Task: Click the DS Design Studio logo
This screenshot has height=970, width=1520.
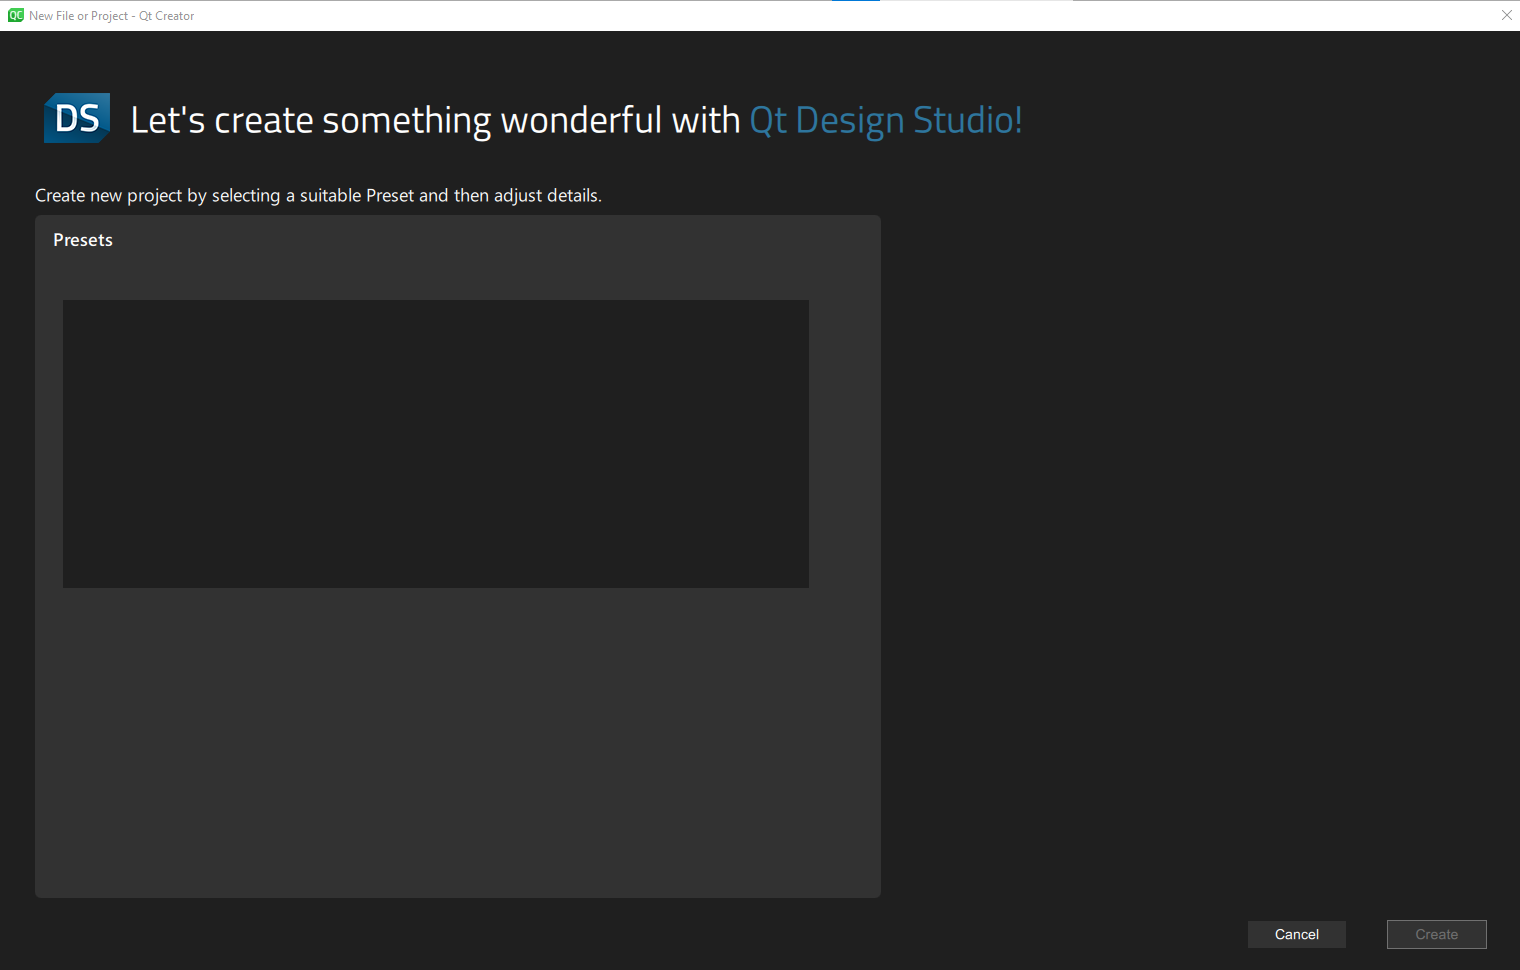Action: [x=77, y=118]
